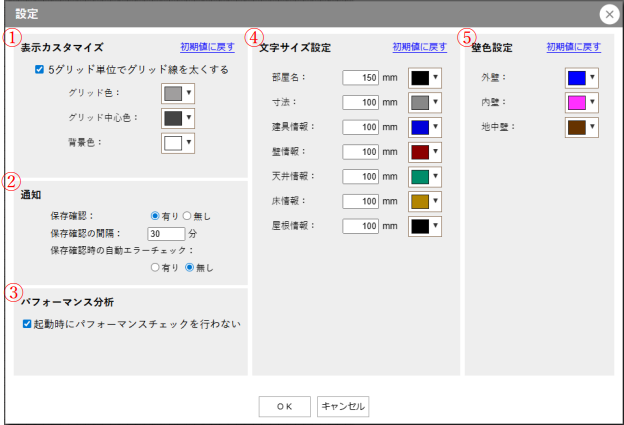624x425 pixels.
Task: Click the 保存確認の間隔 minutes input field
Action: pos(164,234)
